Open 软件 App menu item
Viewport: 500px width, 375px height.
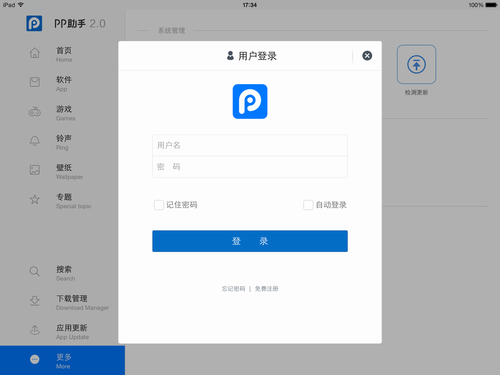64,84
